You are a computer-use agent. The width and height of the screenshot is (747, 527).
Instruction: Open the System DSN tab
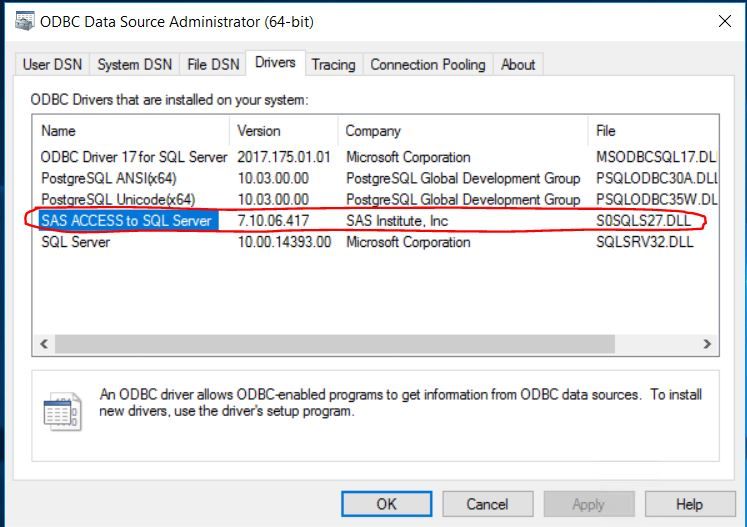coord(134,65)
